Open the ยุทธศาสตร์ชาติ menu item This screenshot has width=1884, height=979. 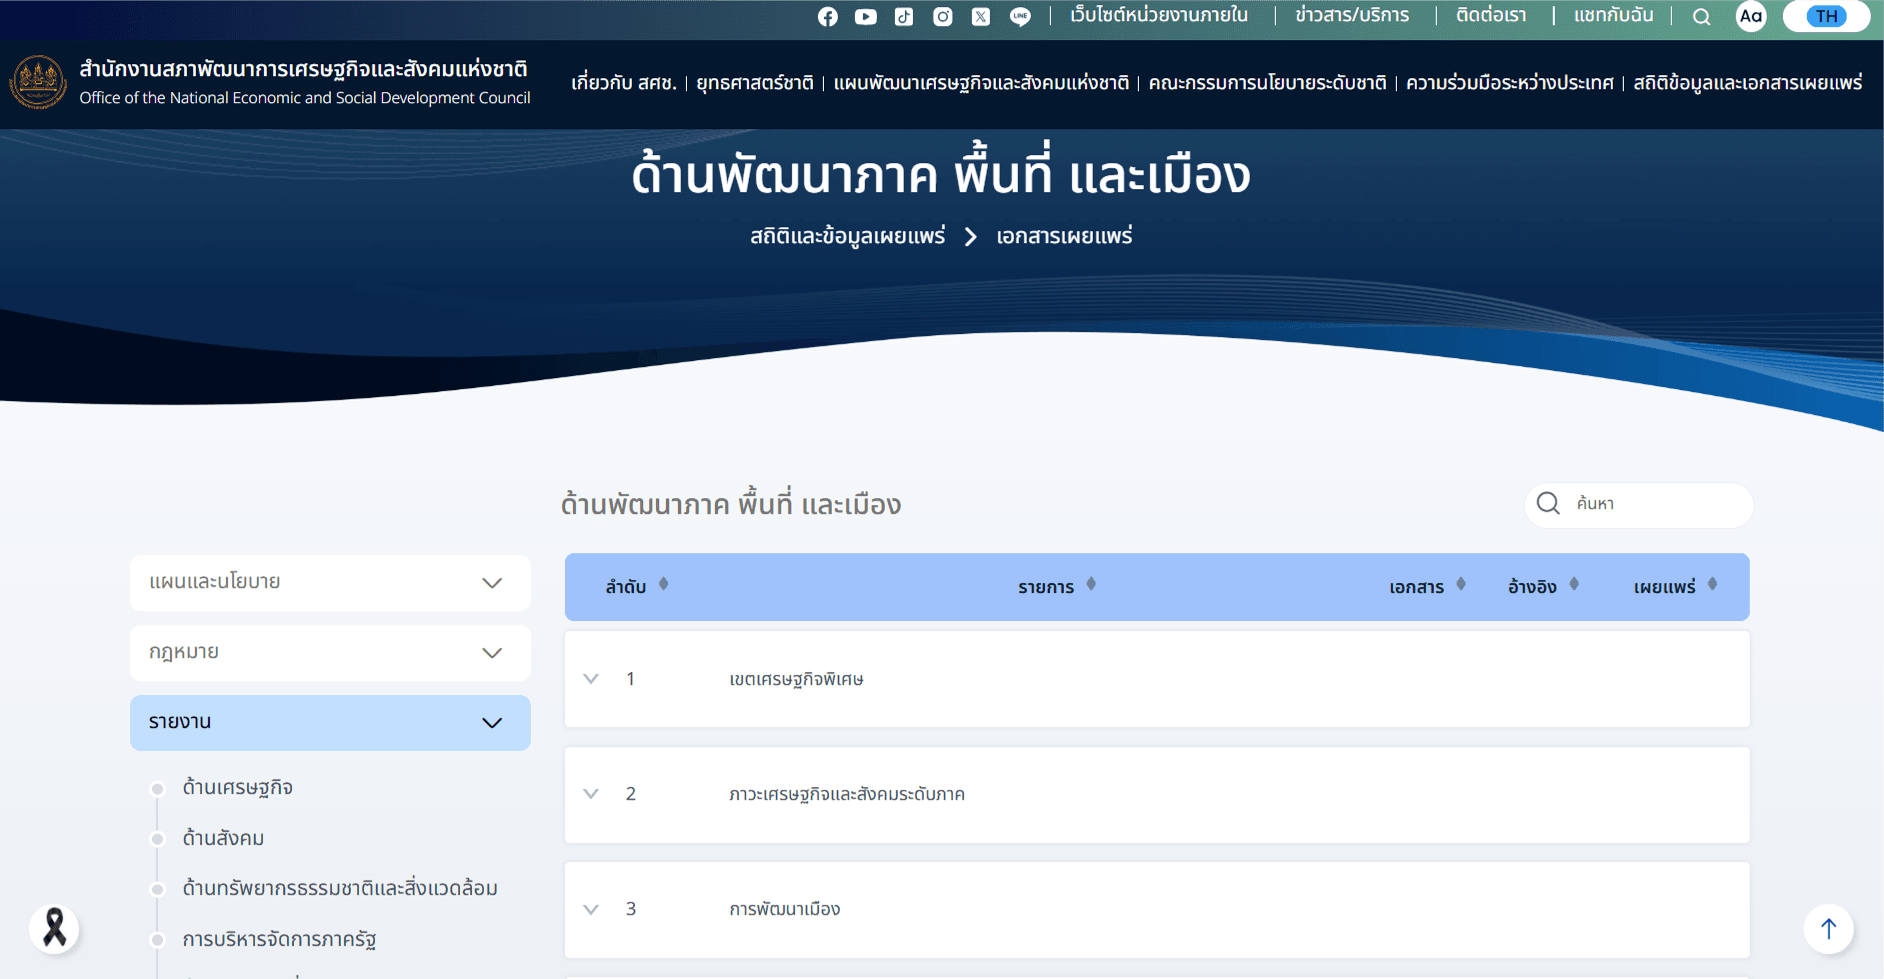(x=755, y=83)
